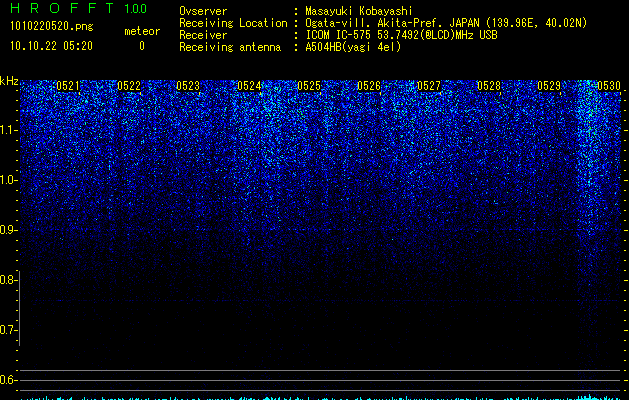Click the Receiving antenna label
Screen dimensions: 629x400
coord(230,47)
